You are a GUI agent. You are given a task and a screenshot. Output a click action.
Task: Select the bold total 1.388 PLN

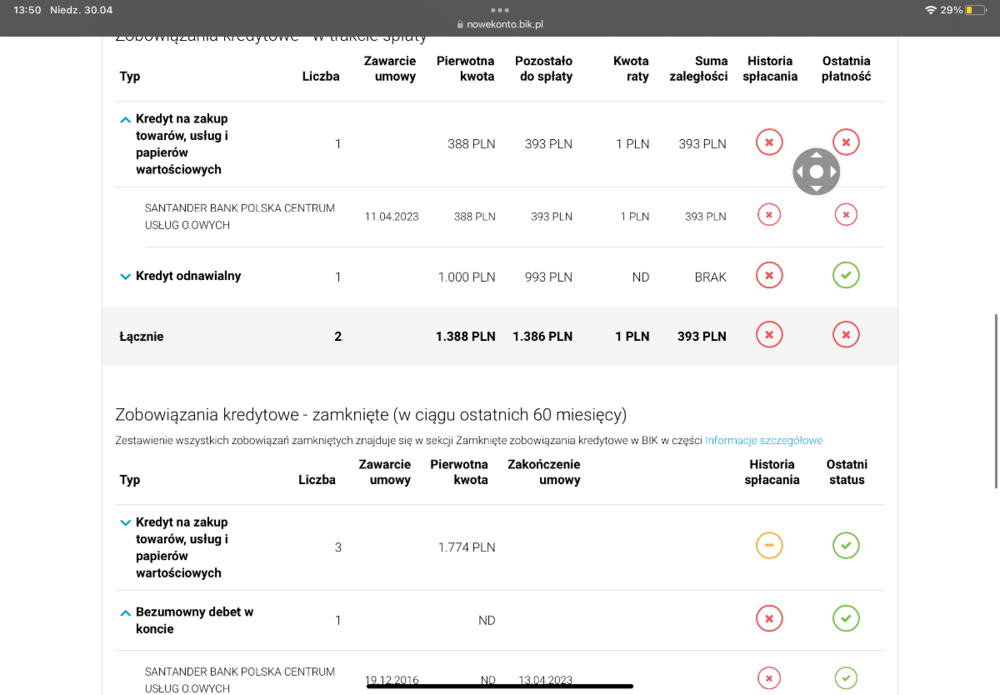466,337
